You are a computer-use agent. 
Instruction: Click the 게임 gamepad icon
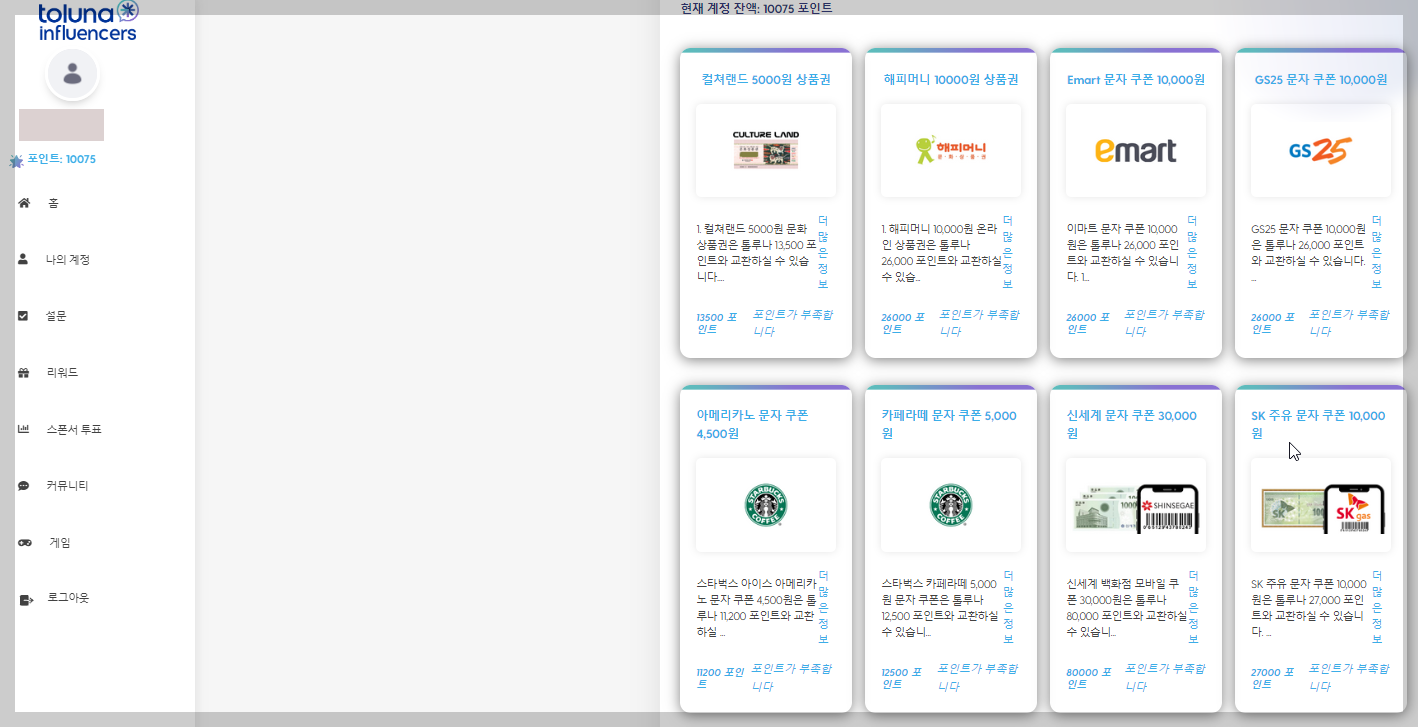pos(25,542)
